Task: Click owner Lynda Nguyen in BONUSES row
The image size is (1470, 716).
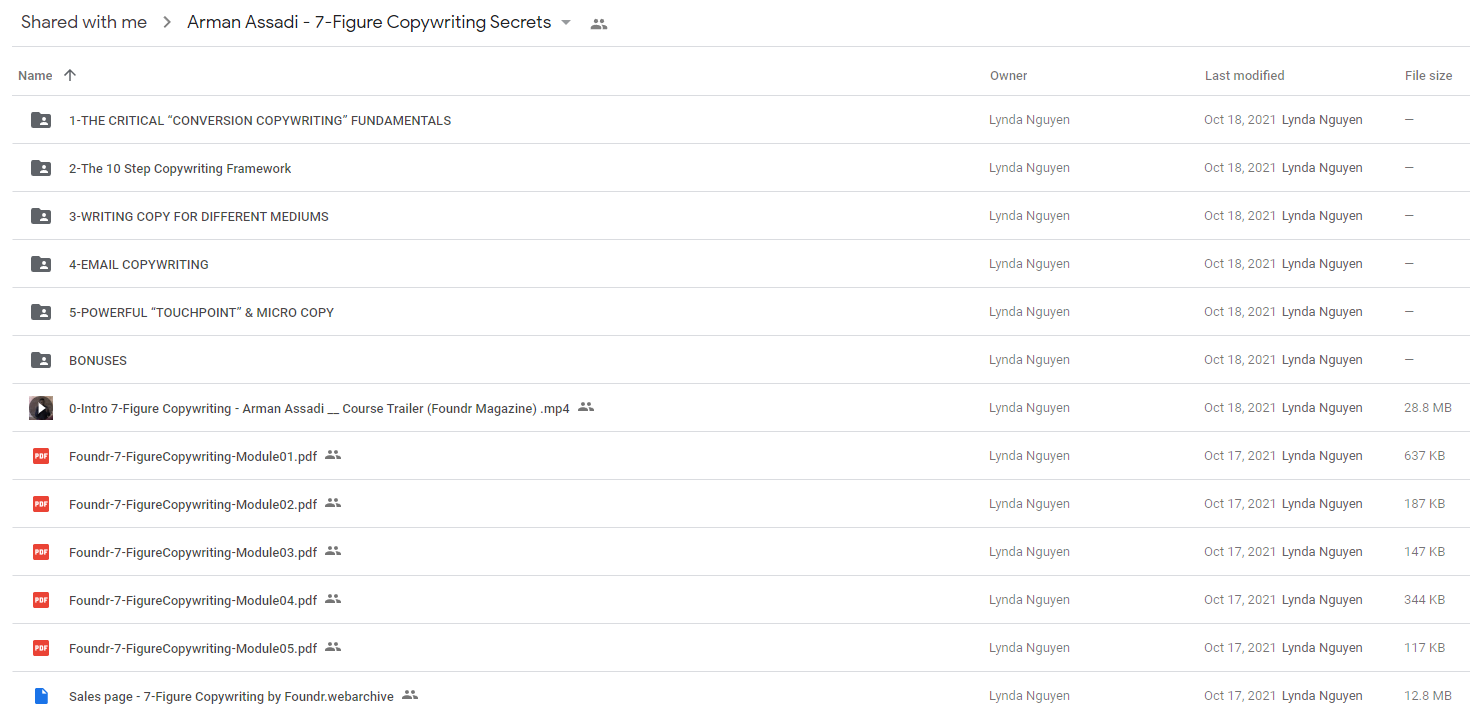Action: coord(1029,360)
